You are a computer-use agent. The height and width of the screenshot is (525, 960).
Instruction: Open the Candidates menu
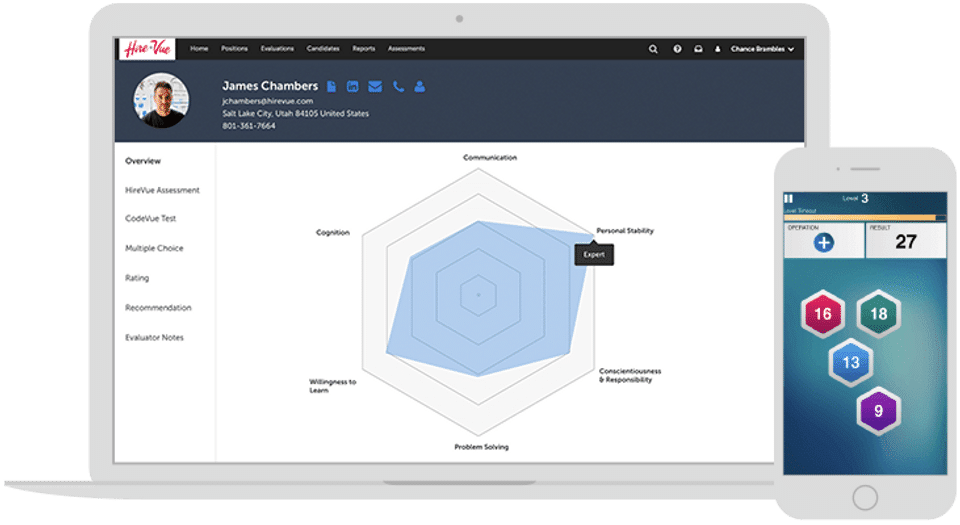click(x=323, y=48)
